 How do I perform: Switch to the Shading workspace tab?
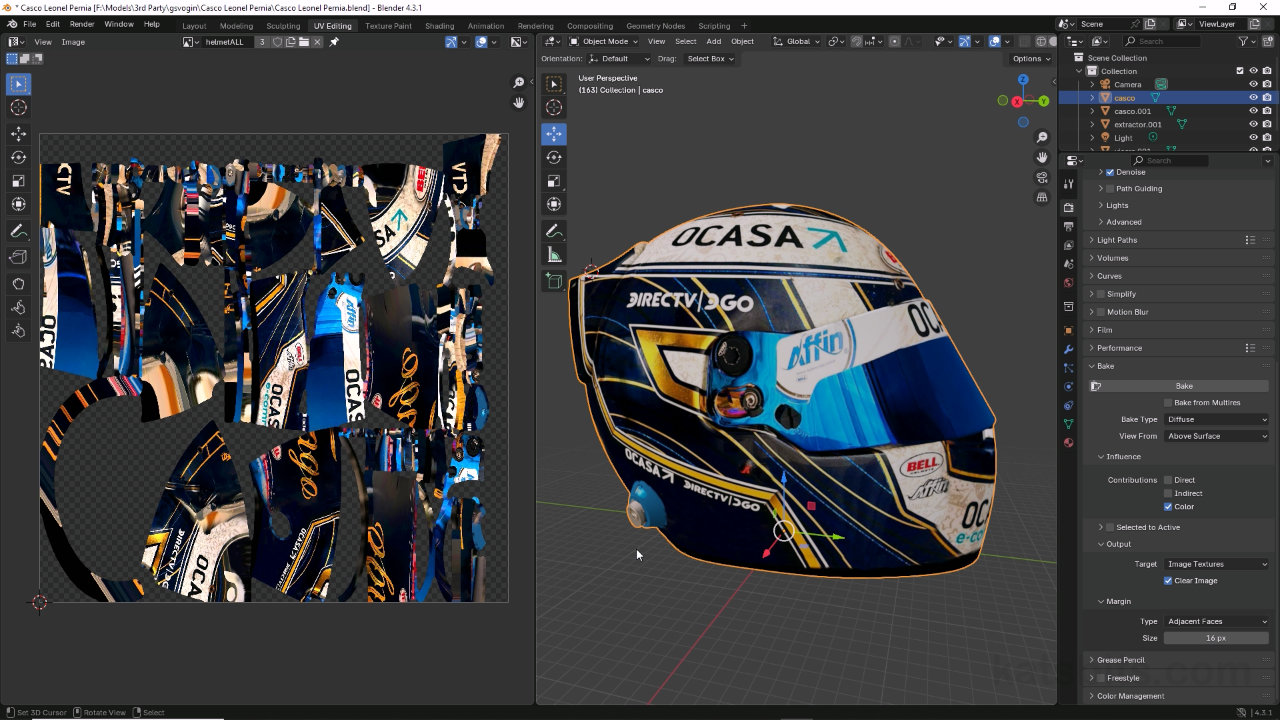pyautogui.click(x=439, y=25)
